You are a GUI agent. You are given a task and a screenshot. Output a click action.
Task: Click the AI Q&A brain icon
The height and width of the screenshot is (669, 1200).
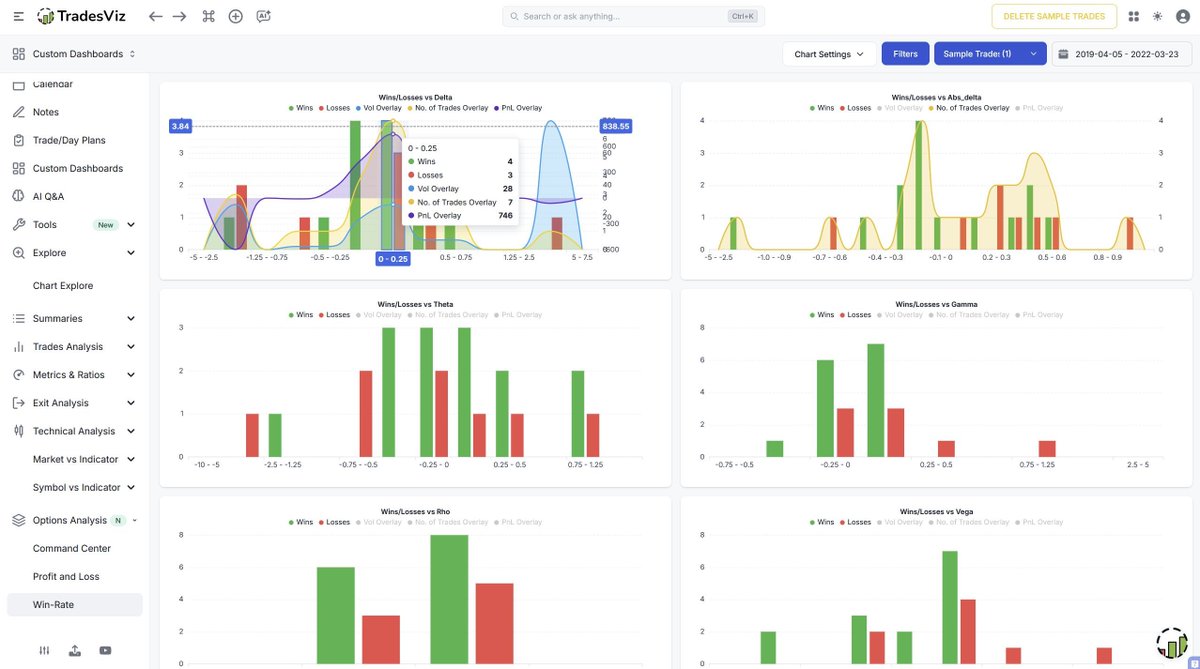click(18, 196)
